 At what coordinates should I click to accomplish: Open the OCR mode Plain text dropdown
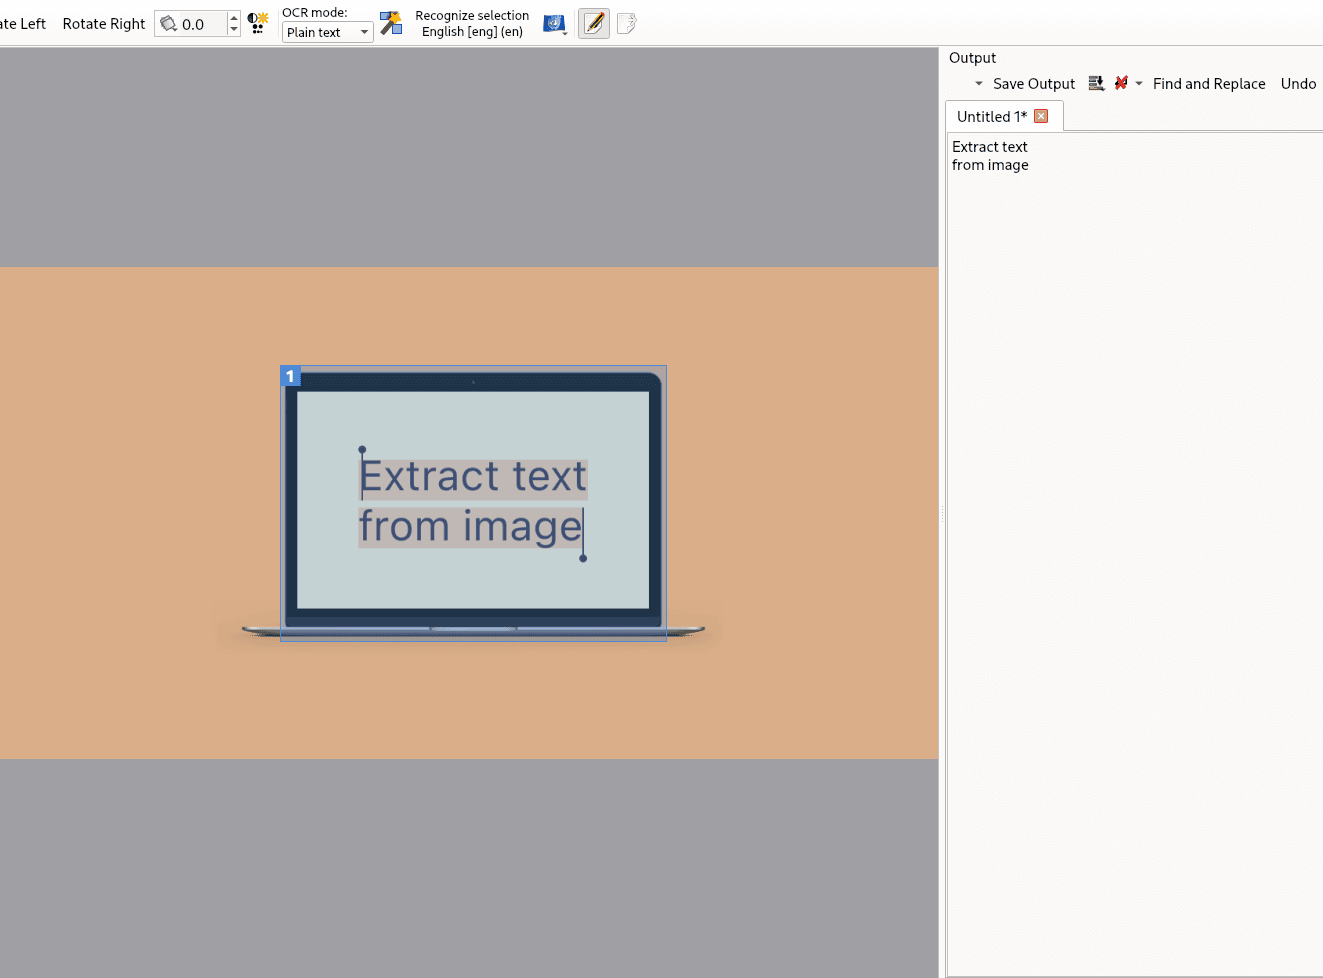(327, 32)
